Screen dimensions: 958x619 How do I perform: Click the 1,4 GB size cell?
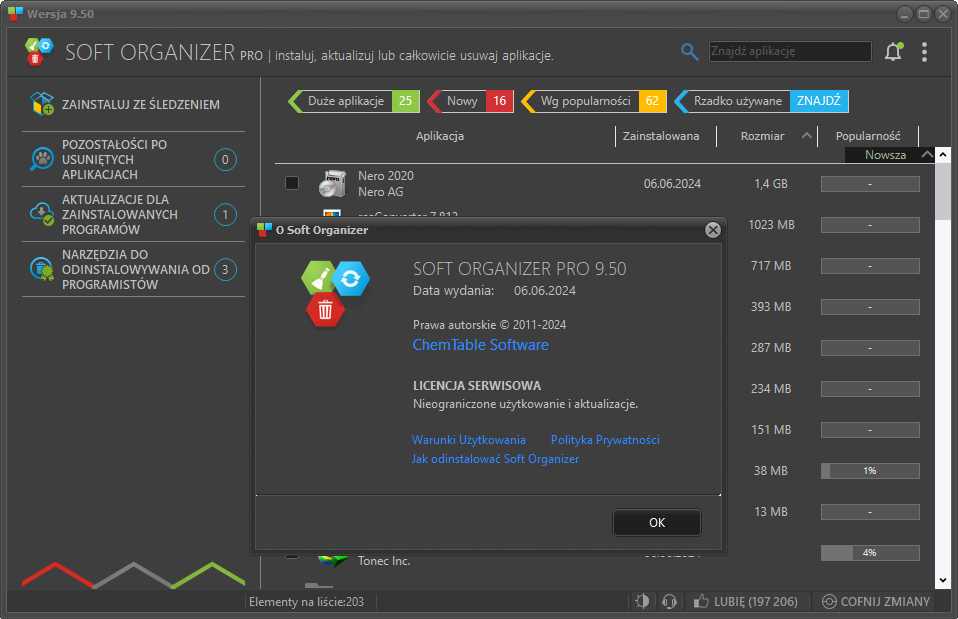[771, 183]
